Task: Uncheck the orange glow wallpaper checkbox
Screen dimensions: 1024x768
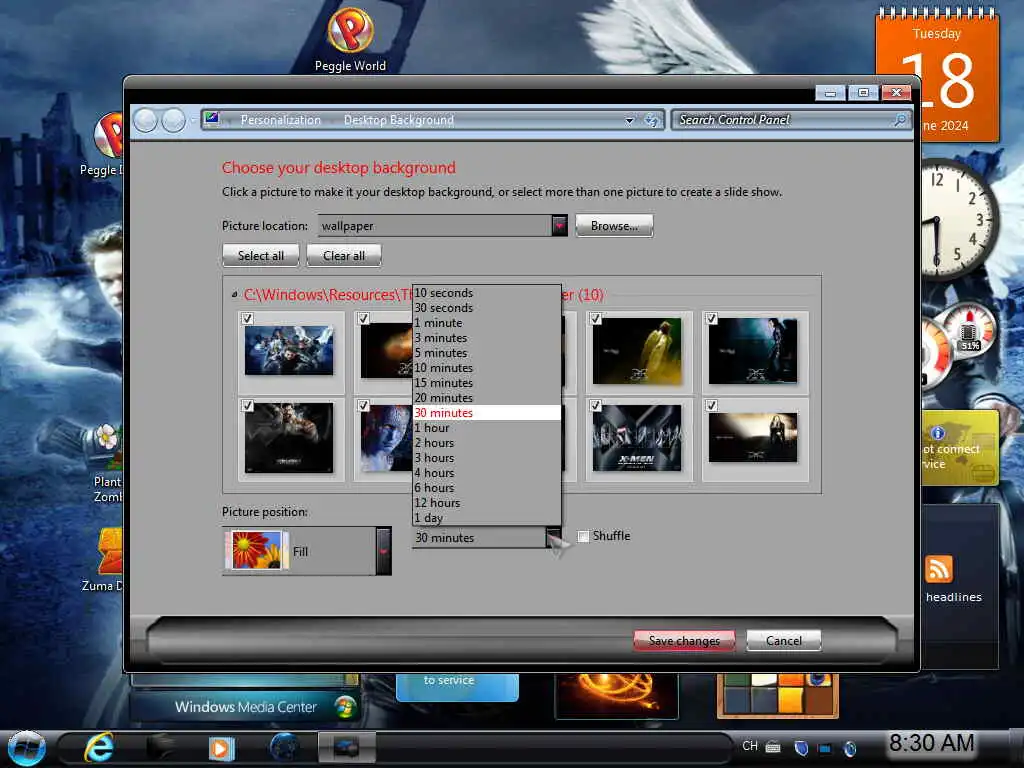Action: click(x=363, y=319)
